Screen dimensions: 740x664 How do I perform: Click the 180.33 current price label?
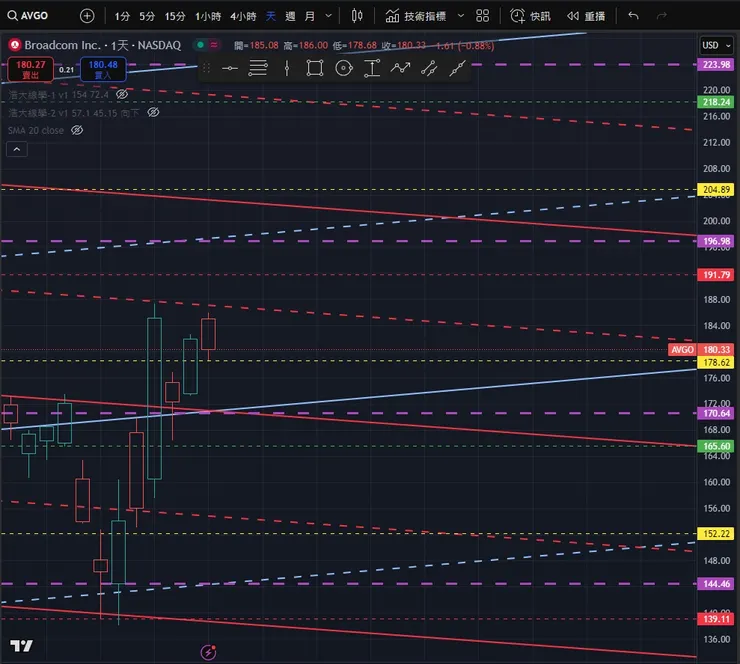pyautogui.click(x=716, y=350)
